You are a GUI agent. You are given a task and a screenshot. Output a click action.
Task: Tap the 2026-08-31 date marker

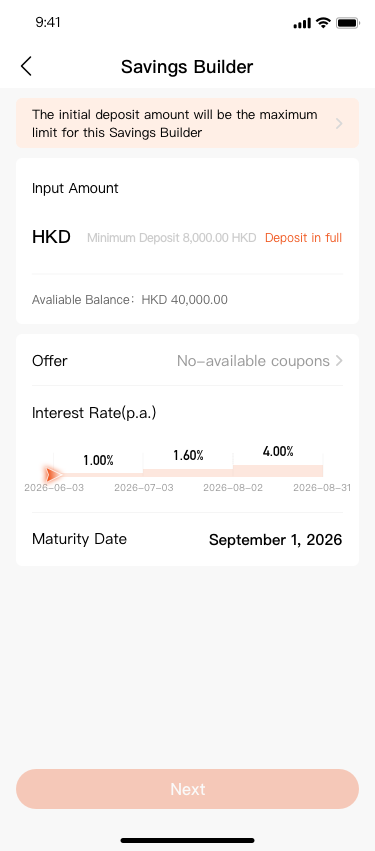click(x=322, y=488)
